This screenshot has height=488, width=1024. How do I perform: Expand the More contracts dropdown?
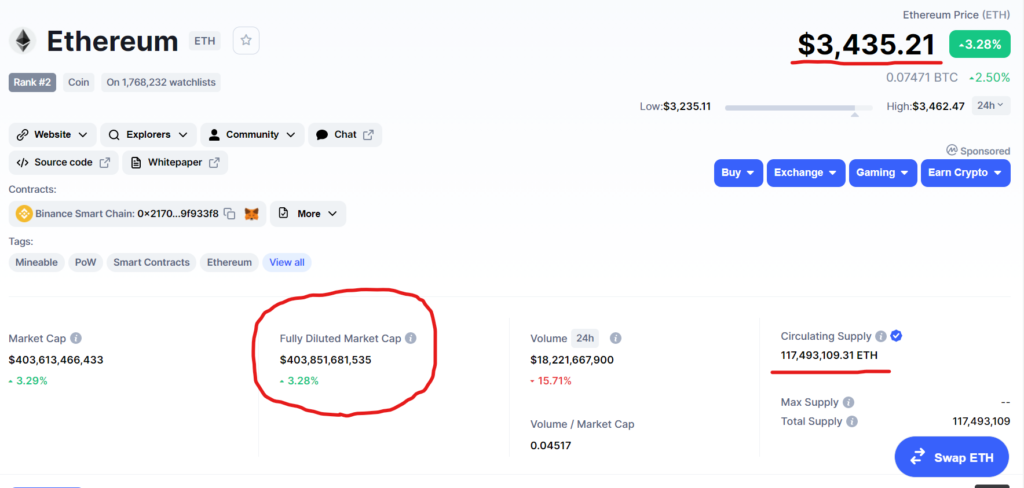click(308, 214)
